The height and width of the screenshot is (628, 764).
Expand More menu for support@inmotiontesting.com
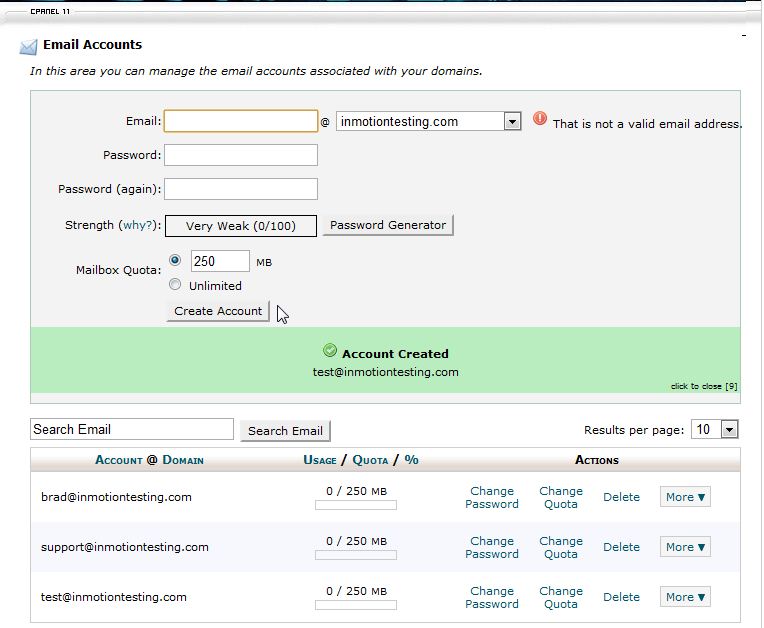685,547
